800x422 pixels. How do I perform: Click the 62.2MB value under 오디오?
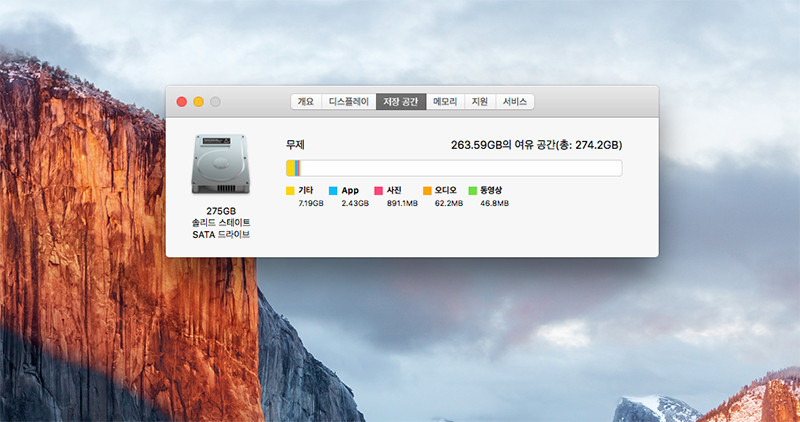449,203
